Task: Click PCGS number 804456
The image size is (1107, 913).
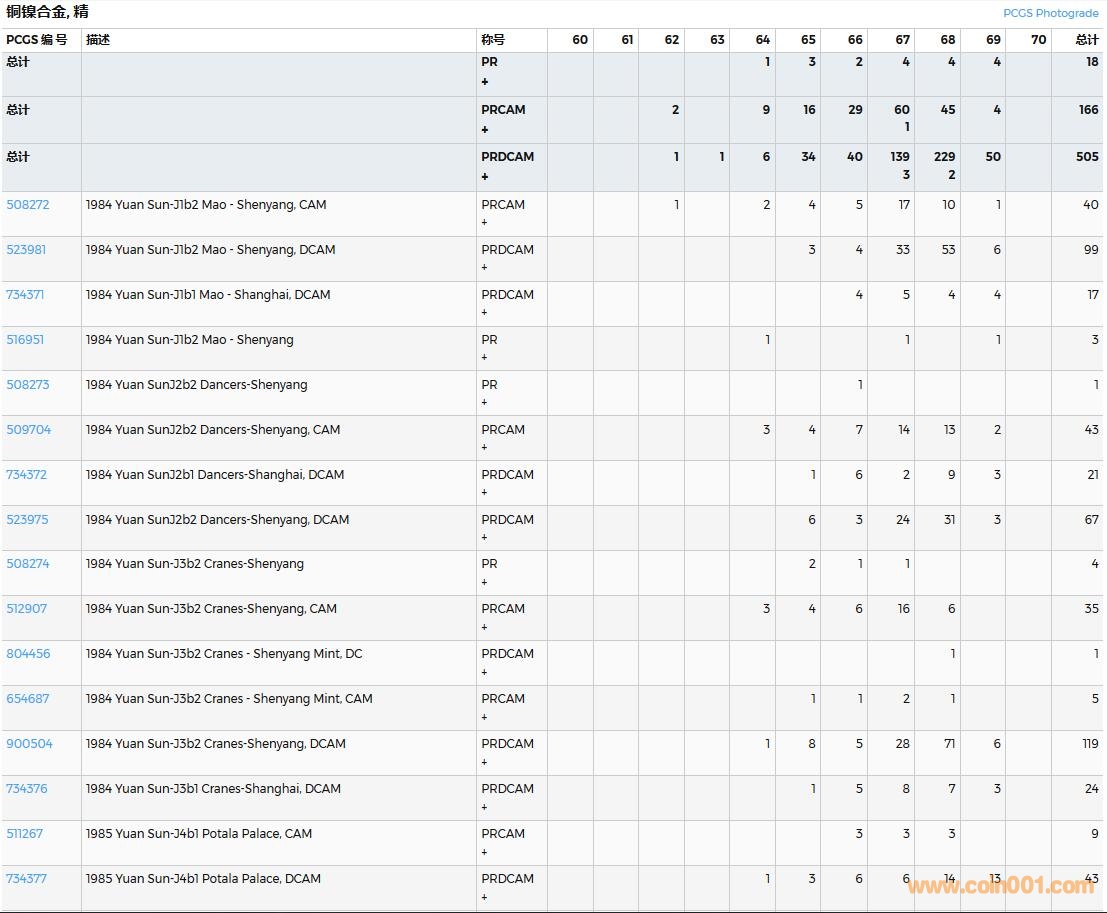Action: click(x=29, y=654)
